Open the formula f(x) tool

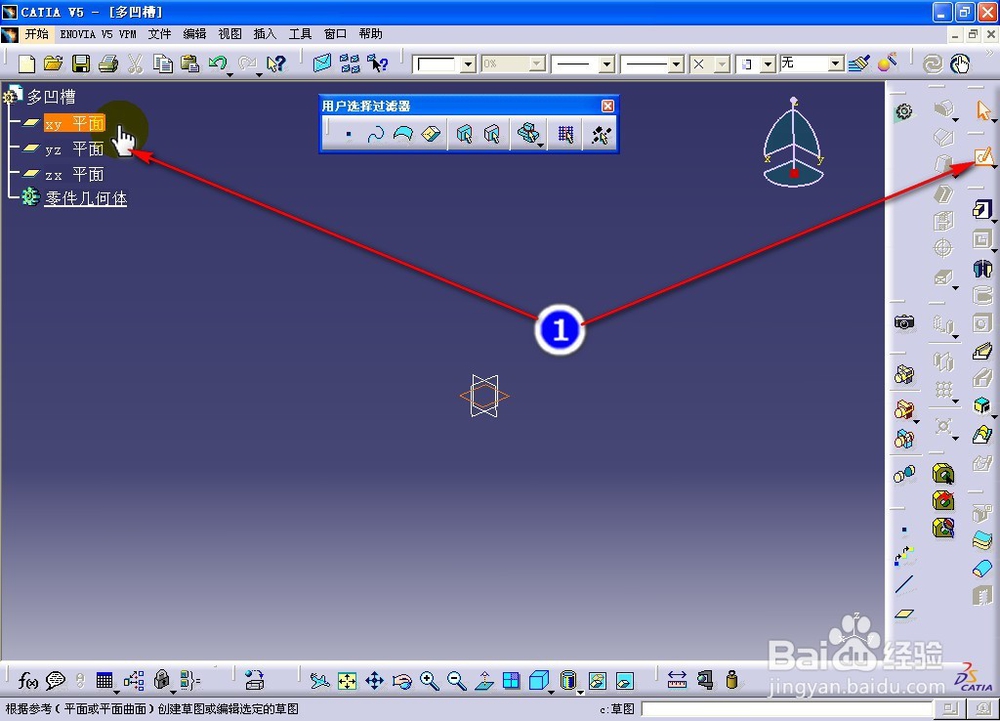pos(27,681)
